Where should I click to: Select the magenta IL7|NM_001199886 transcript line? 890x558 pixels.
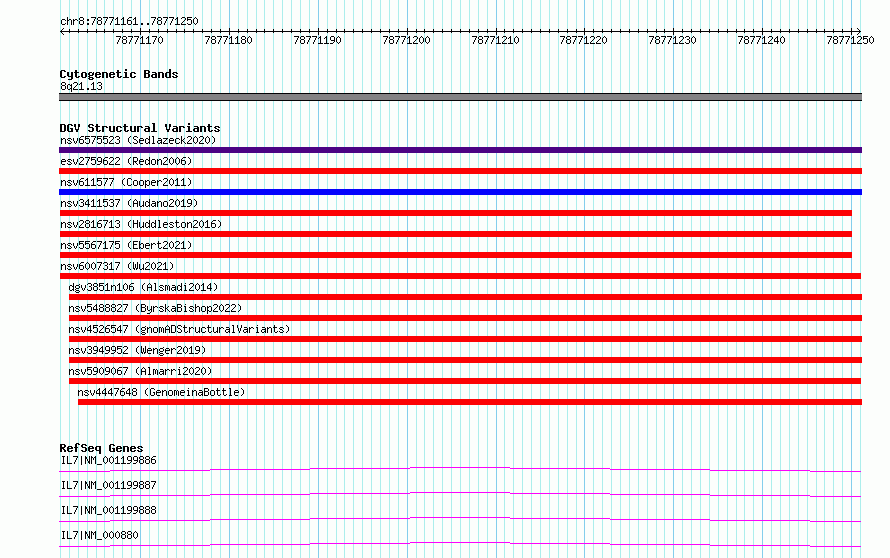coord(460,469)
